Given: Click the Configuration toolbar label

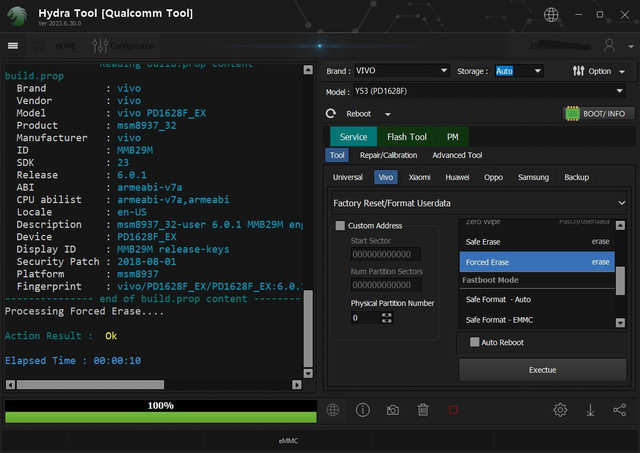Looking at the screenshot, I should tap(133, 46).
